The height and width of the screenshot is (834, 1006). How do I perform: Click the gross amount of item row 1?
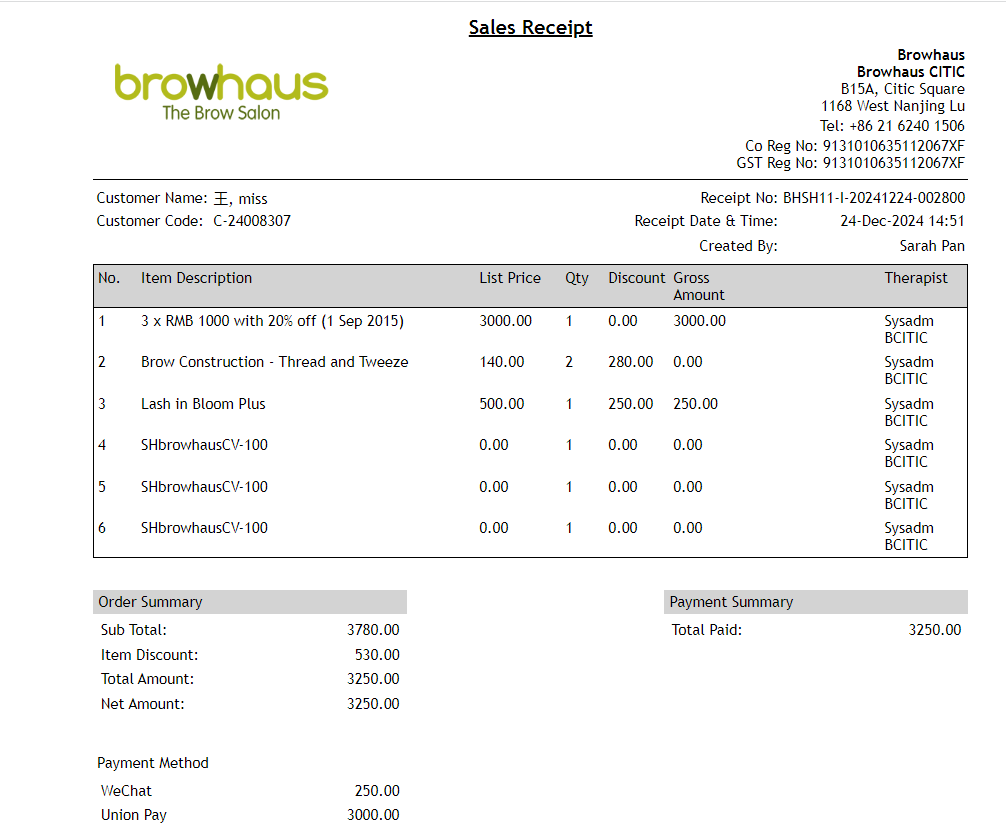(x=699, y=321)
